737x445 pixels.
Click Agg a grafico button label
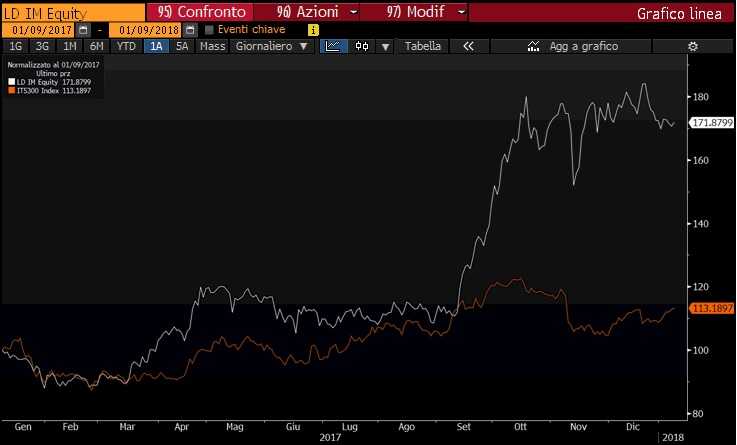[584, 46]
